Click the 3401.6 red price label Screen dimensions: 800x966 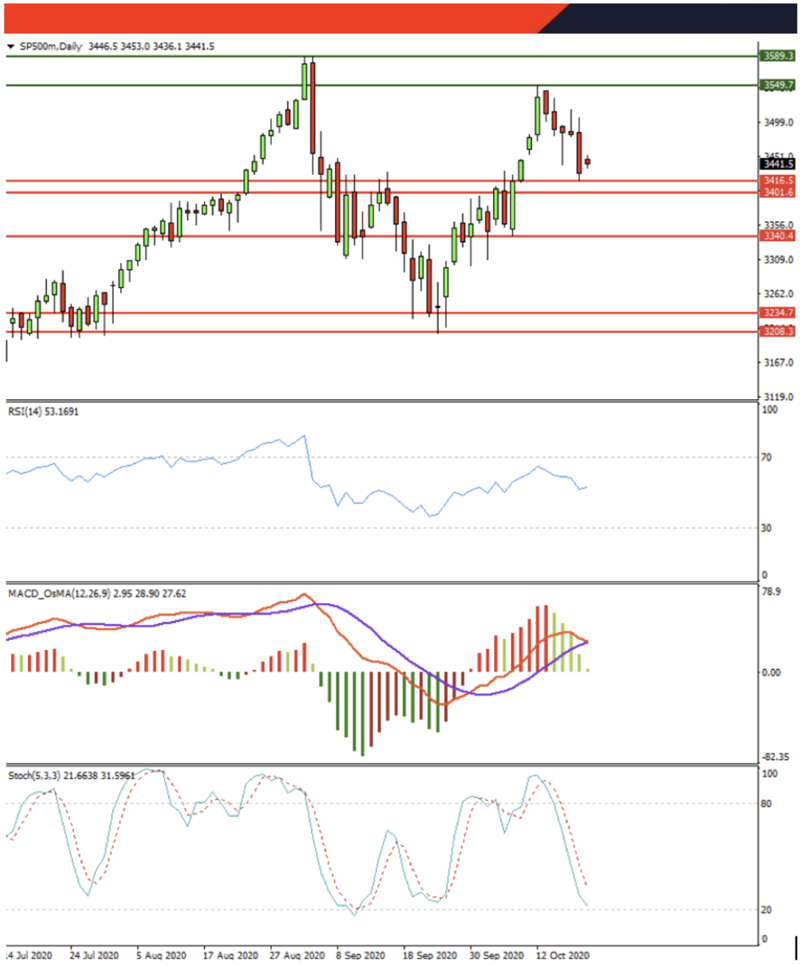(x=777, y=192)
